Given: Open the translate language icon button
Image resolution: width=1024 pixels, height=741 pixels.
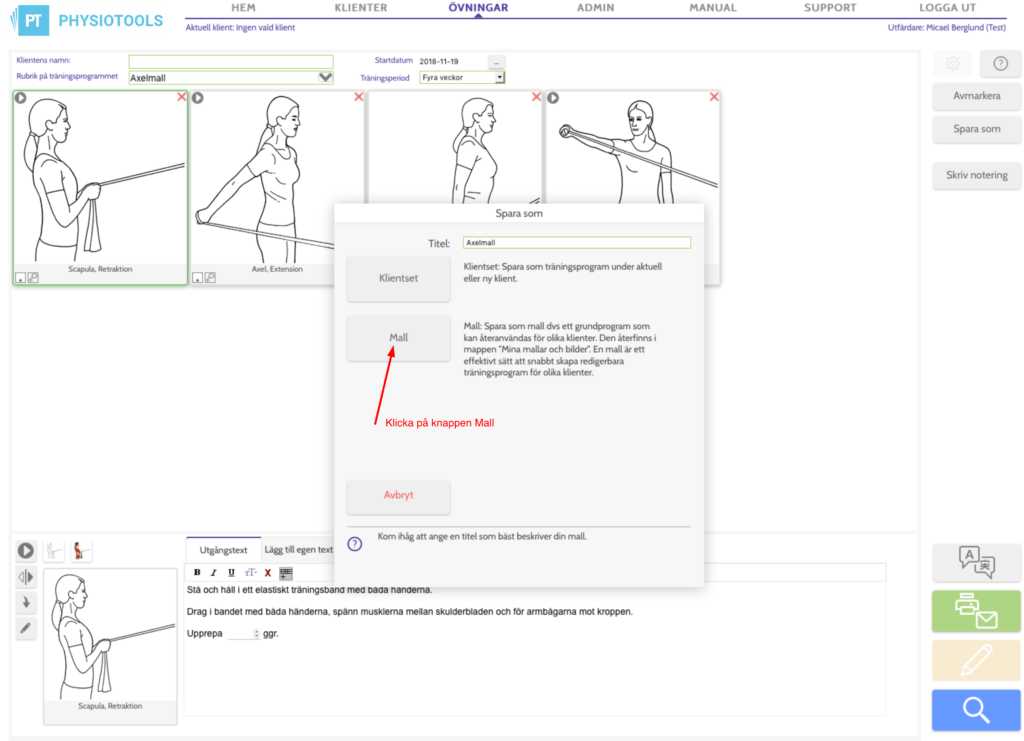Looking at the screenshot, I should pos(976,562).
